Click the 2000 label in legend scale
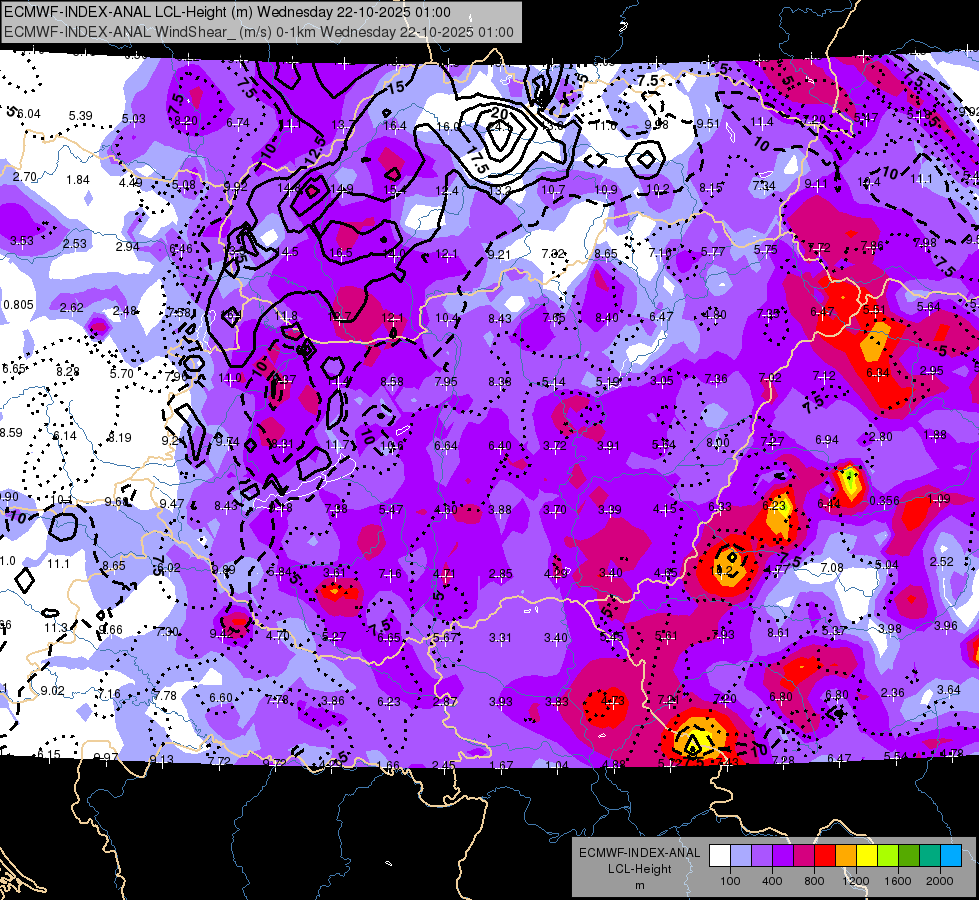Screen dimensions: 979x900 click(x=940, y=881)
